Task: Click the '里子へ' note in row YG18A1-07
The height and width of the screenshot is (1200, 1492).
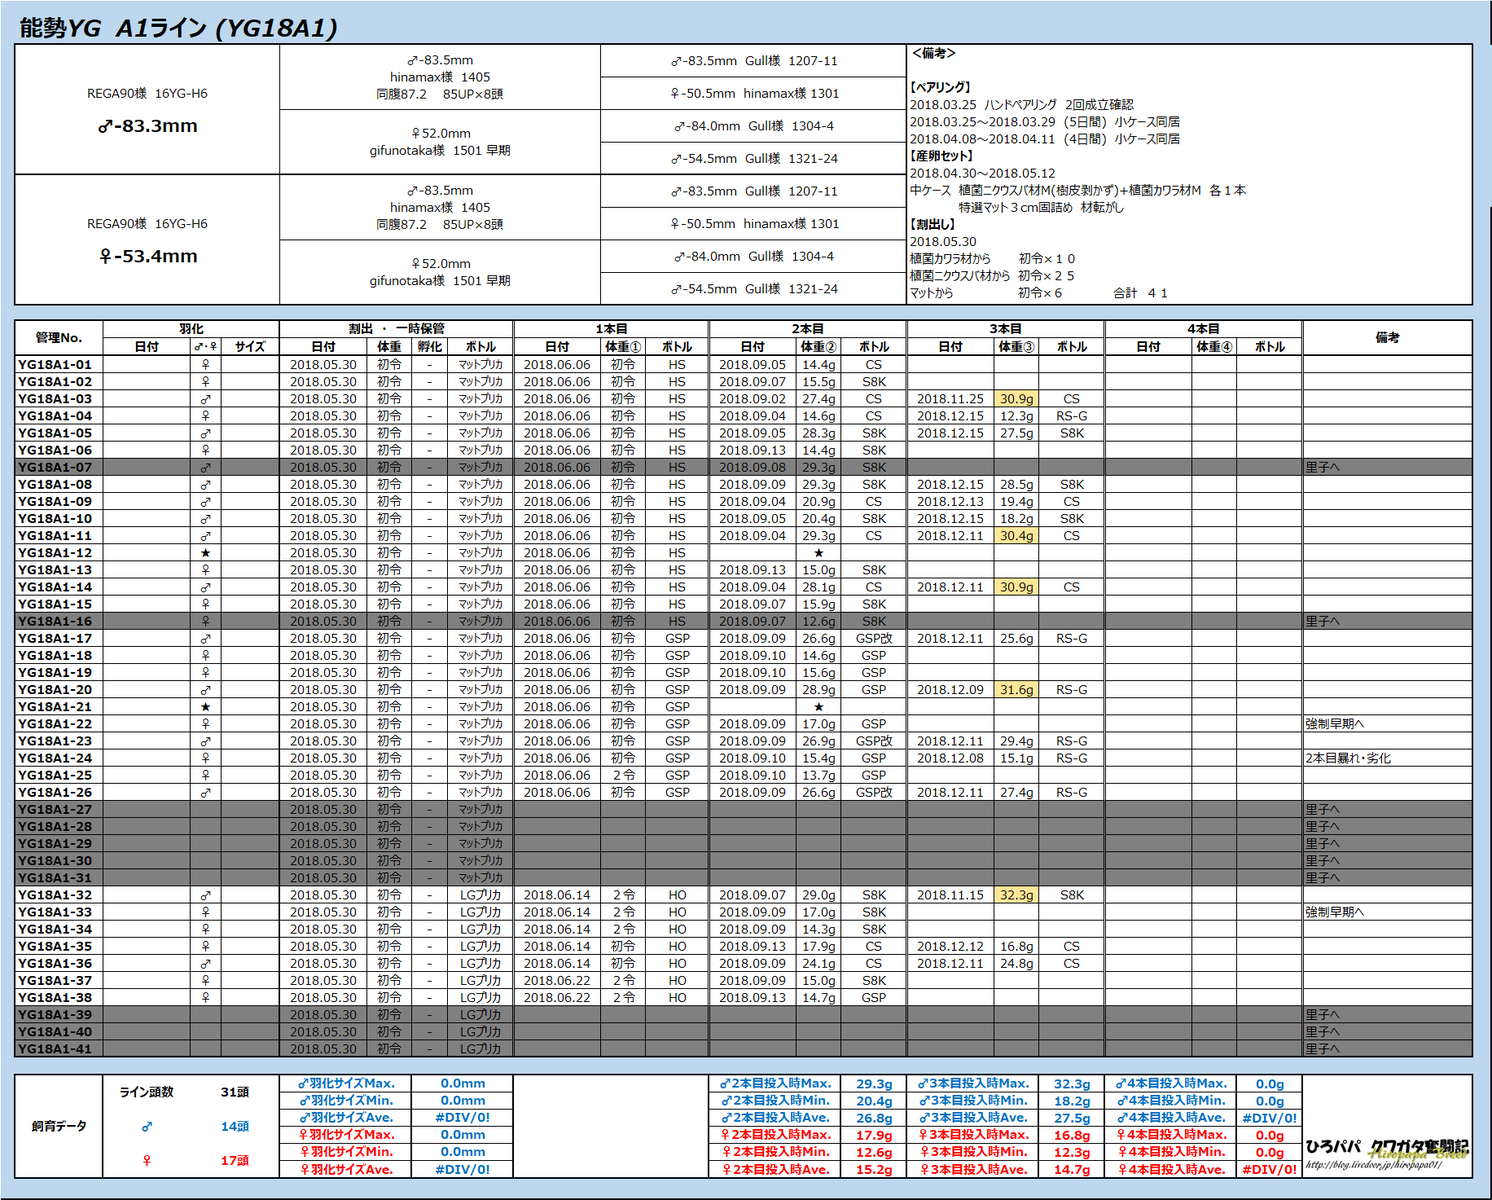Action: [1322, 467]
